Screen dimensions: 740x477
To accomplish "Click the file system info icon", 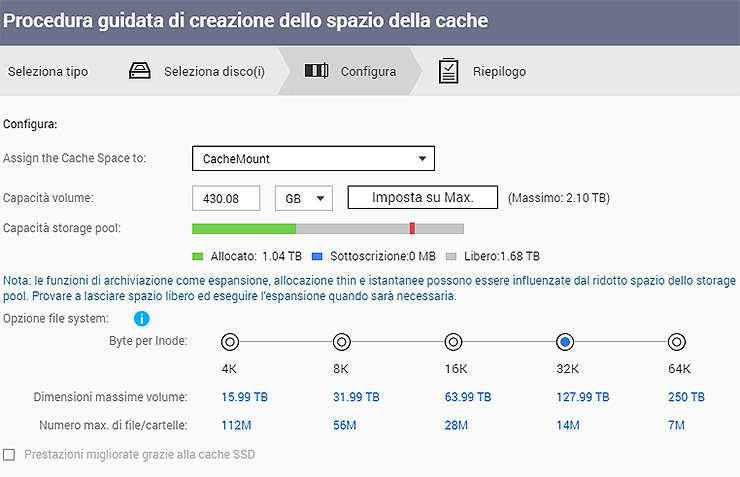I will [142, 319].
